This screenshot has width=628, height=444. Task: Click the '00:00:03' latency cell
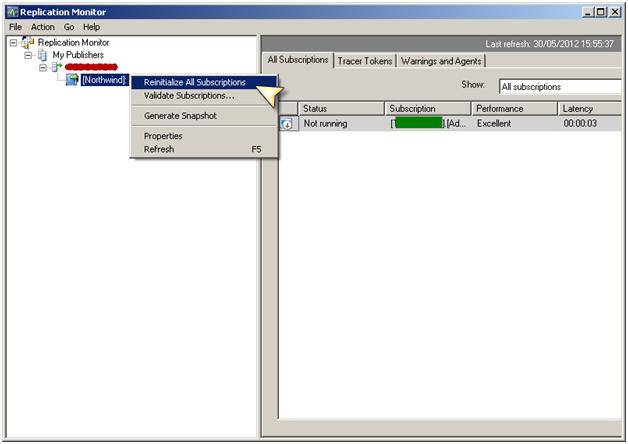pos(580,123)
